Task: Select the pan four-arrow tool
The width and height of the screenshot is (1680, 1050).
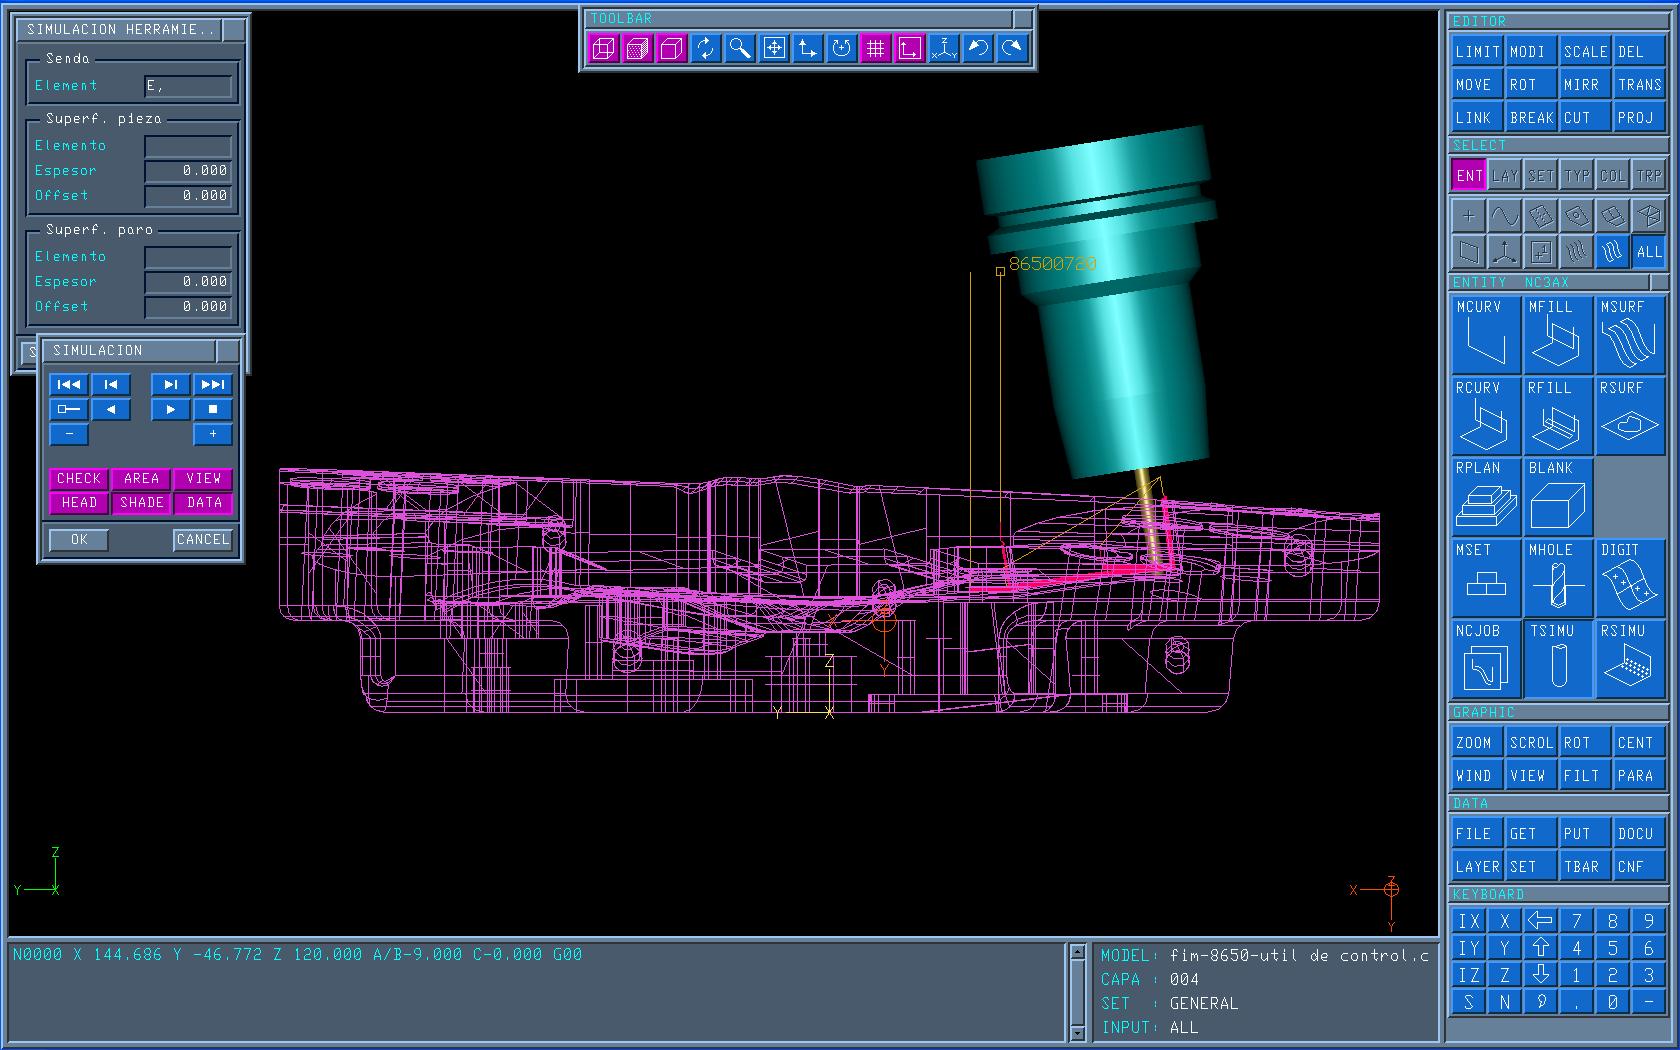Action: pos(774,48)
